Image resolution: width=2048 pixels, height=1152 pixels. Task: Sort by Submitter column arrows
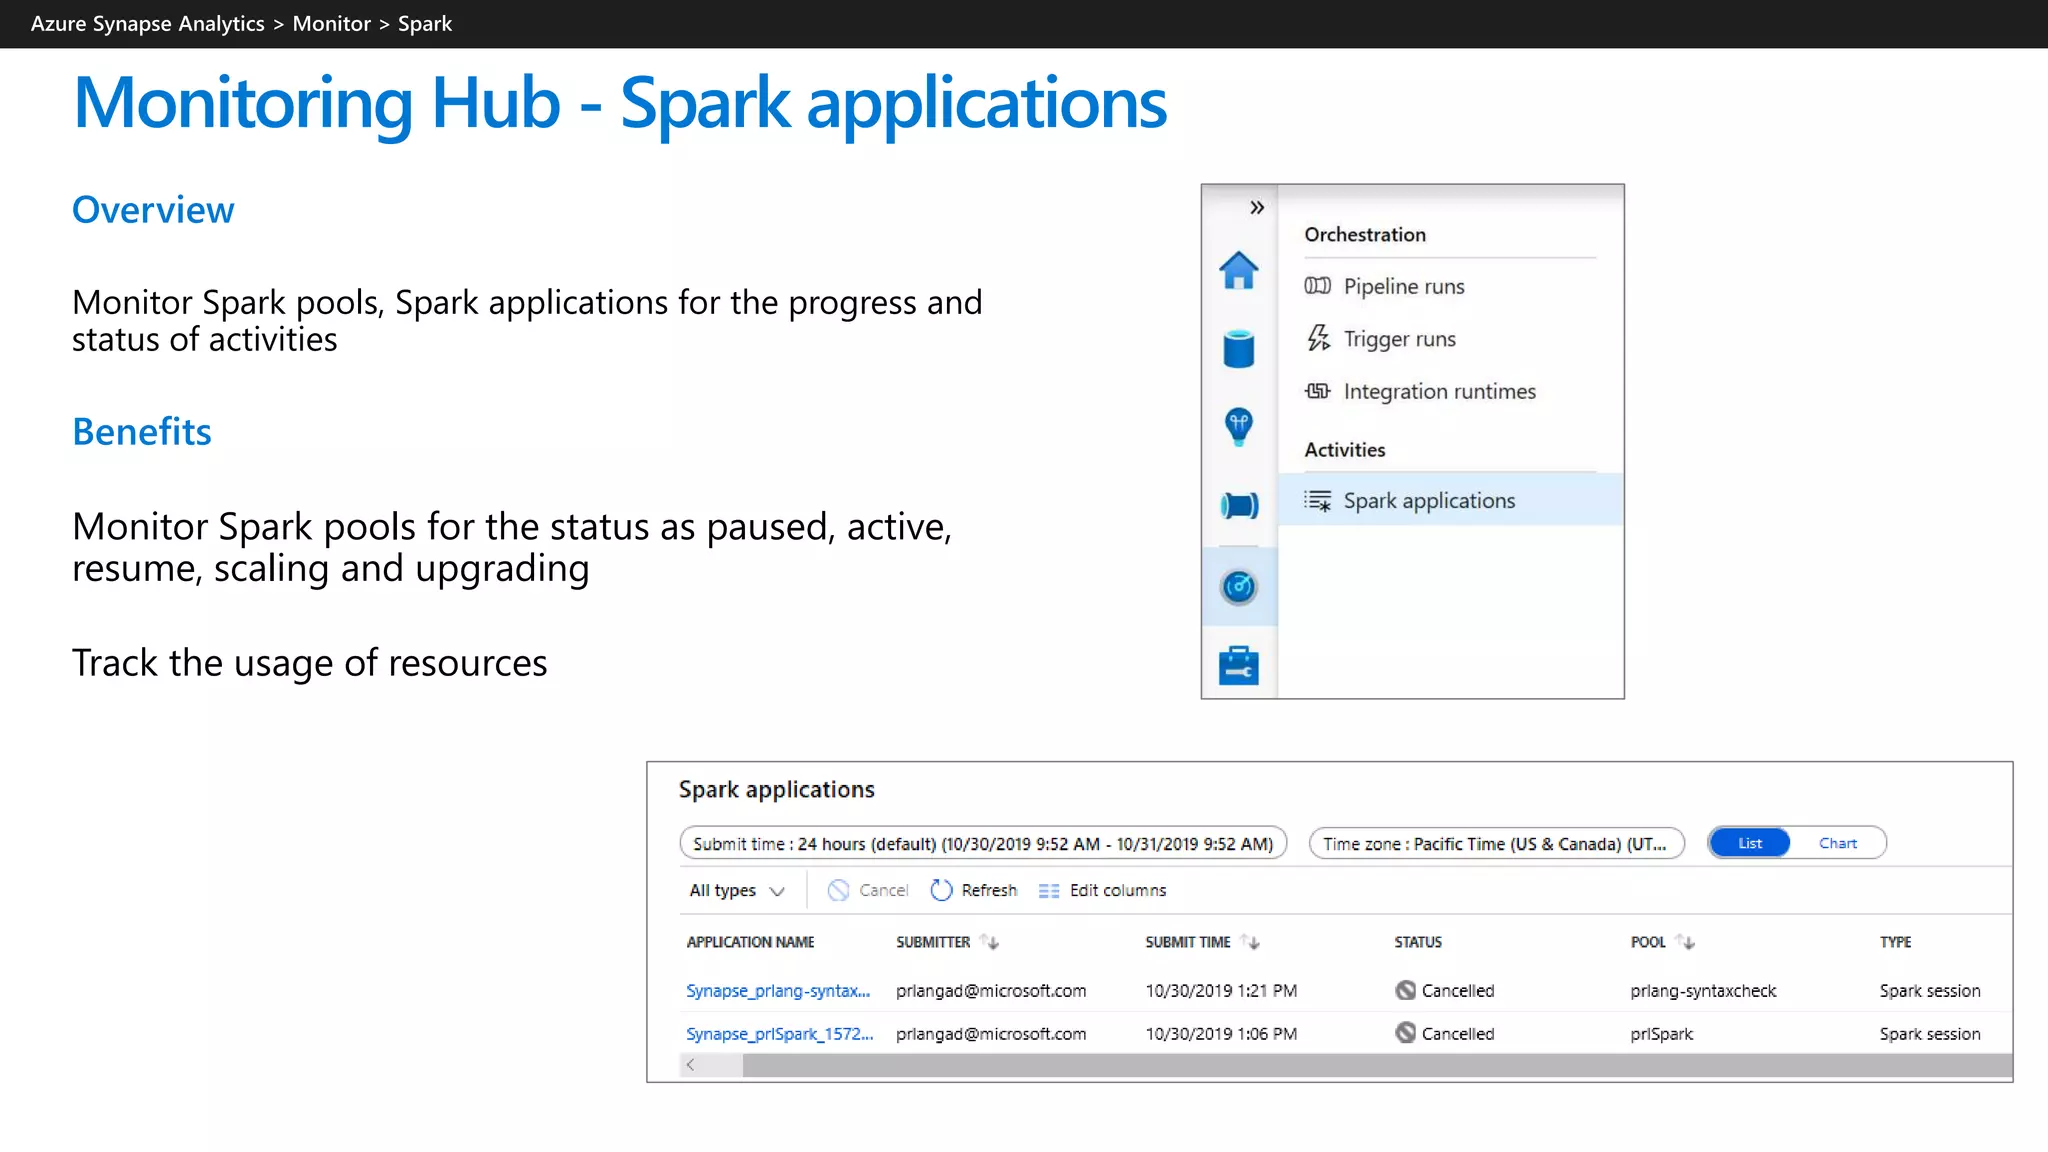coord(990,942)
